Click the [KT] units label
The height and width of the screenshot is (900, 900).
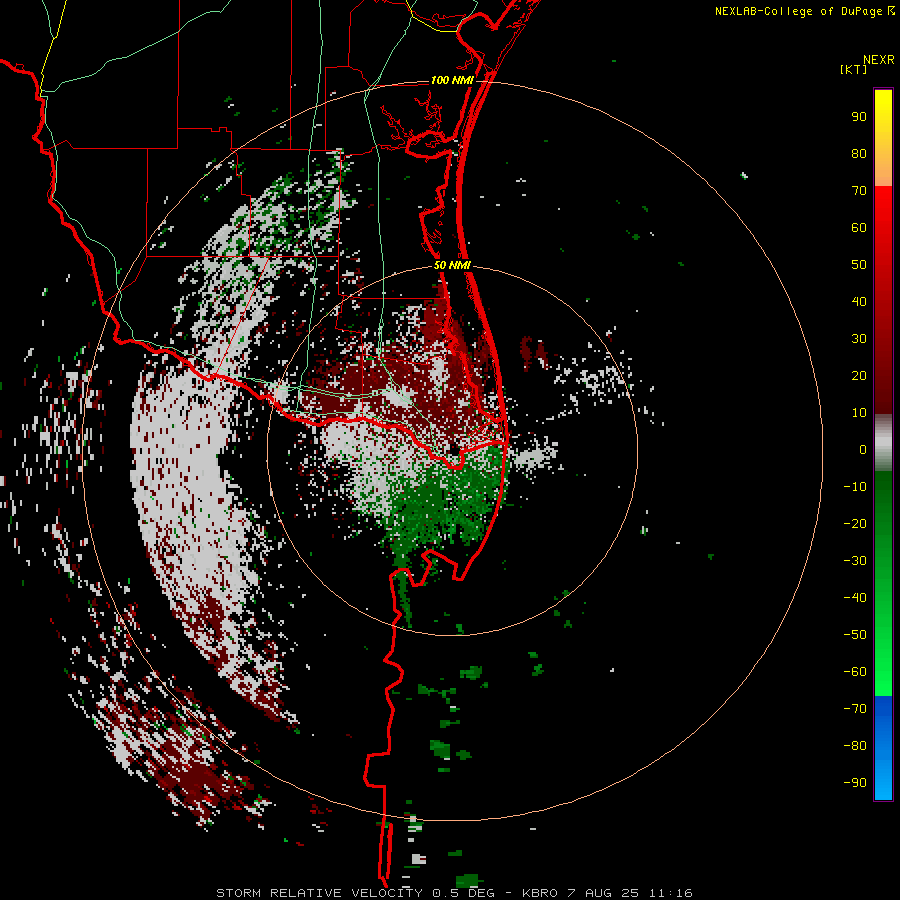[854, 69]
